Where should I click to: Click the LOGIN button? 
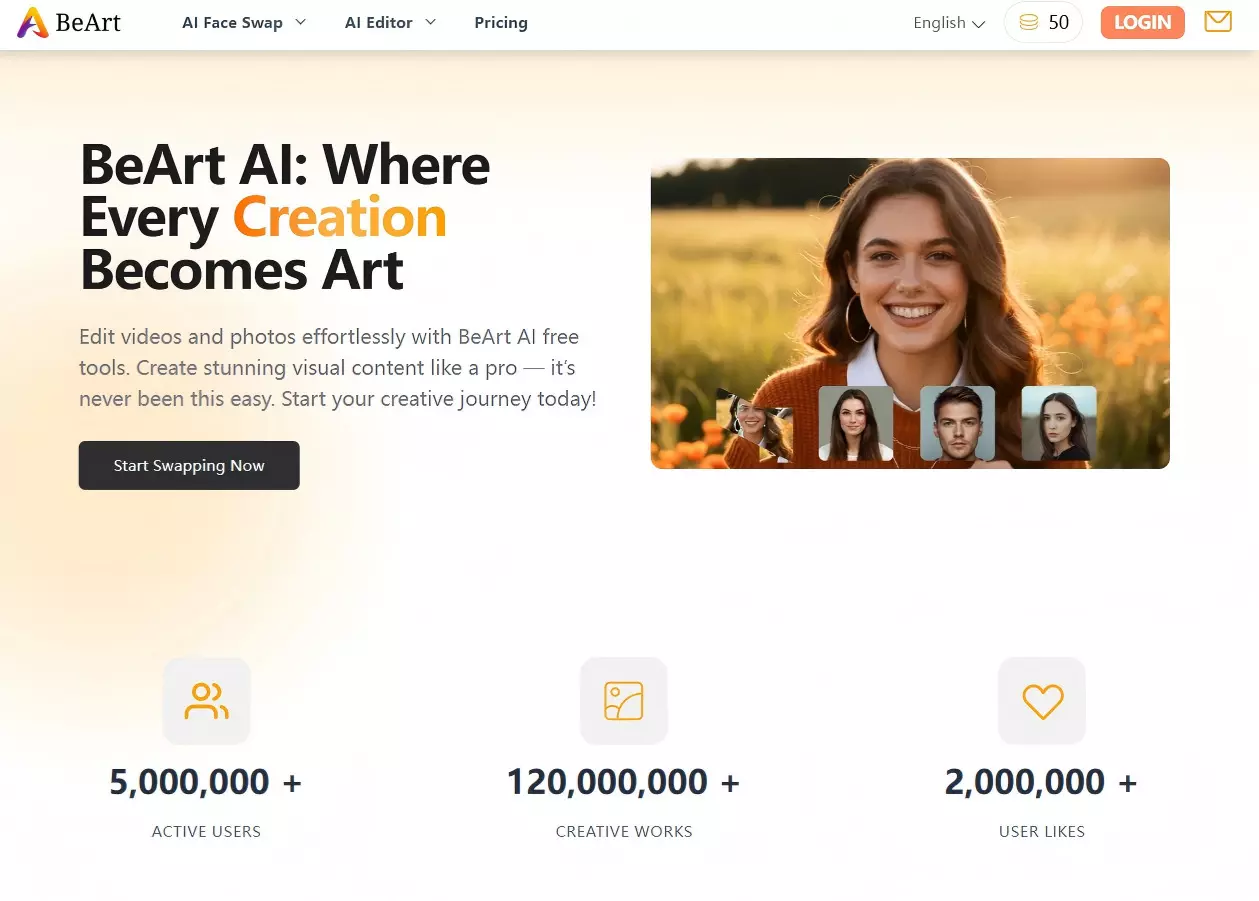pyautogui.click(x=1142, y=22)
